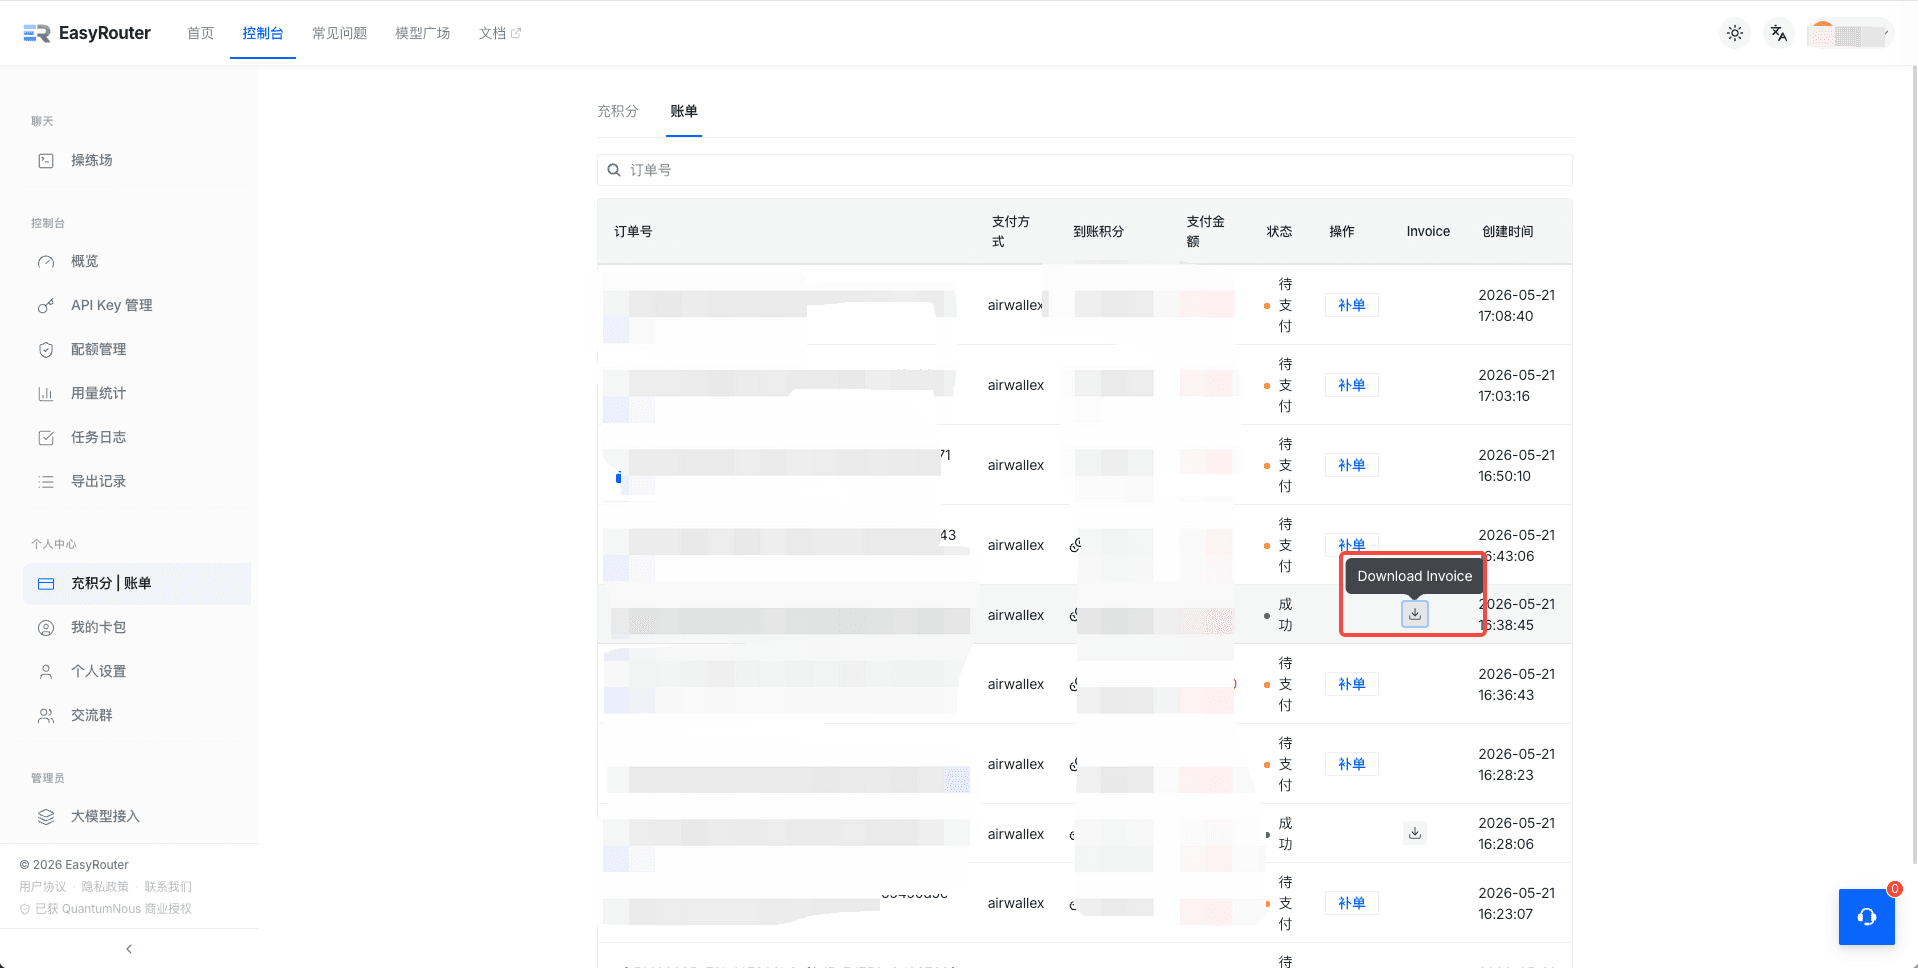
Task: Open the 用户协议 footer link
Action: point(42,887)
